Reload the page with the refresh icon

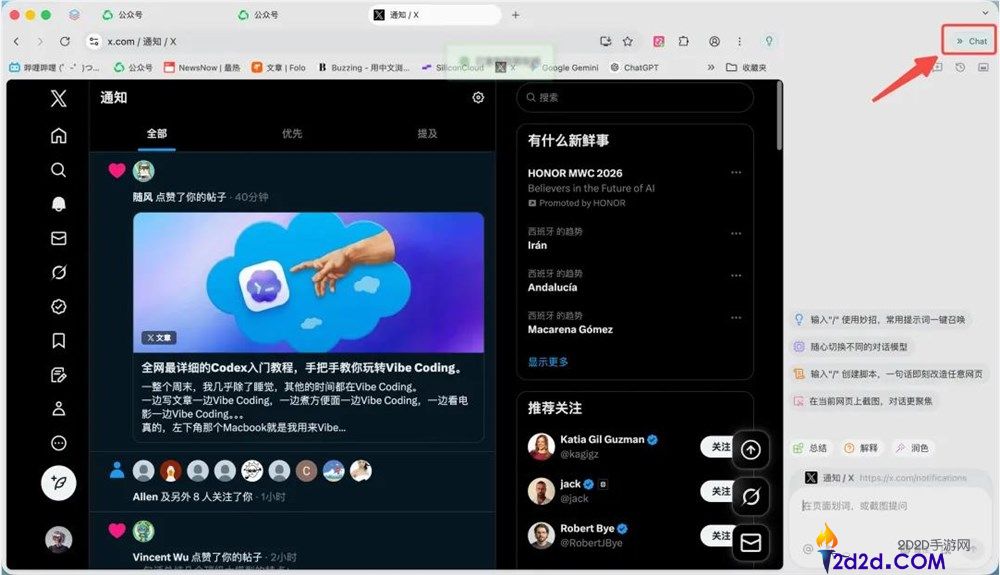click(64, 41)
